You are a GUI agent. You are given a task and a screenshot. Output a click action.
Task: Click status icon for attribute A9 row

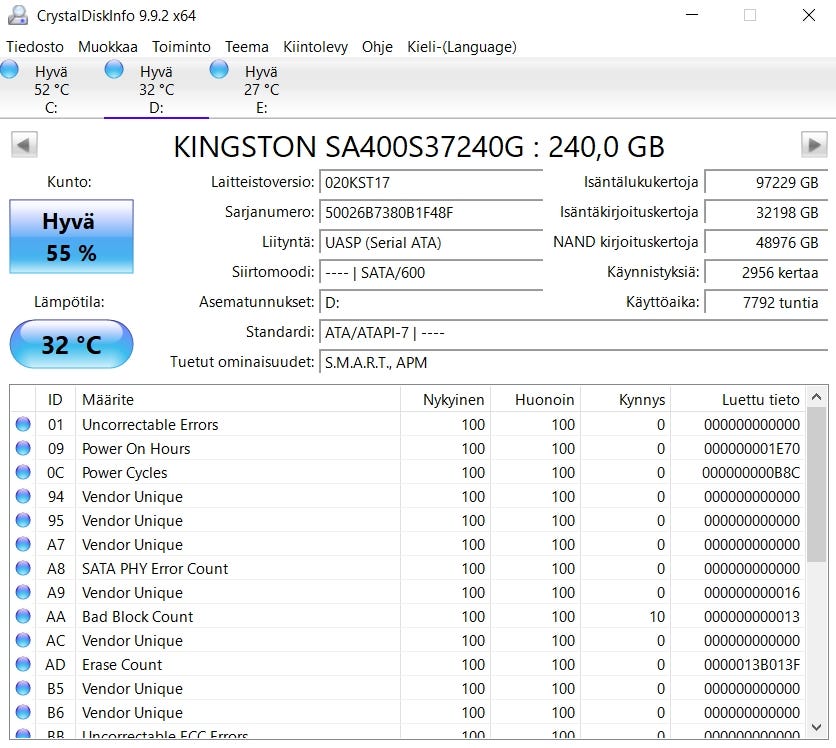click(x=23, y=592)
